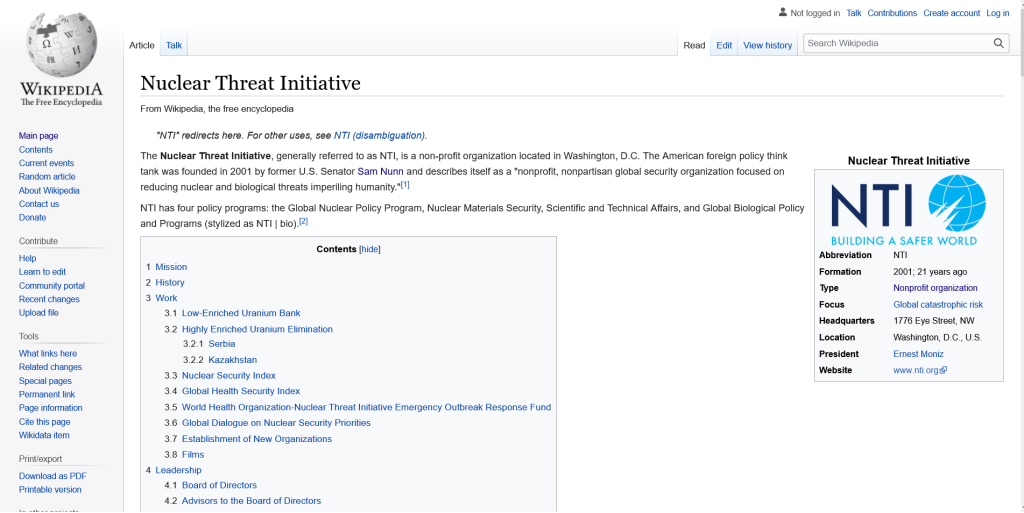
Task: Open Special pages link
Action: point(45,381)
